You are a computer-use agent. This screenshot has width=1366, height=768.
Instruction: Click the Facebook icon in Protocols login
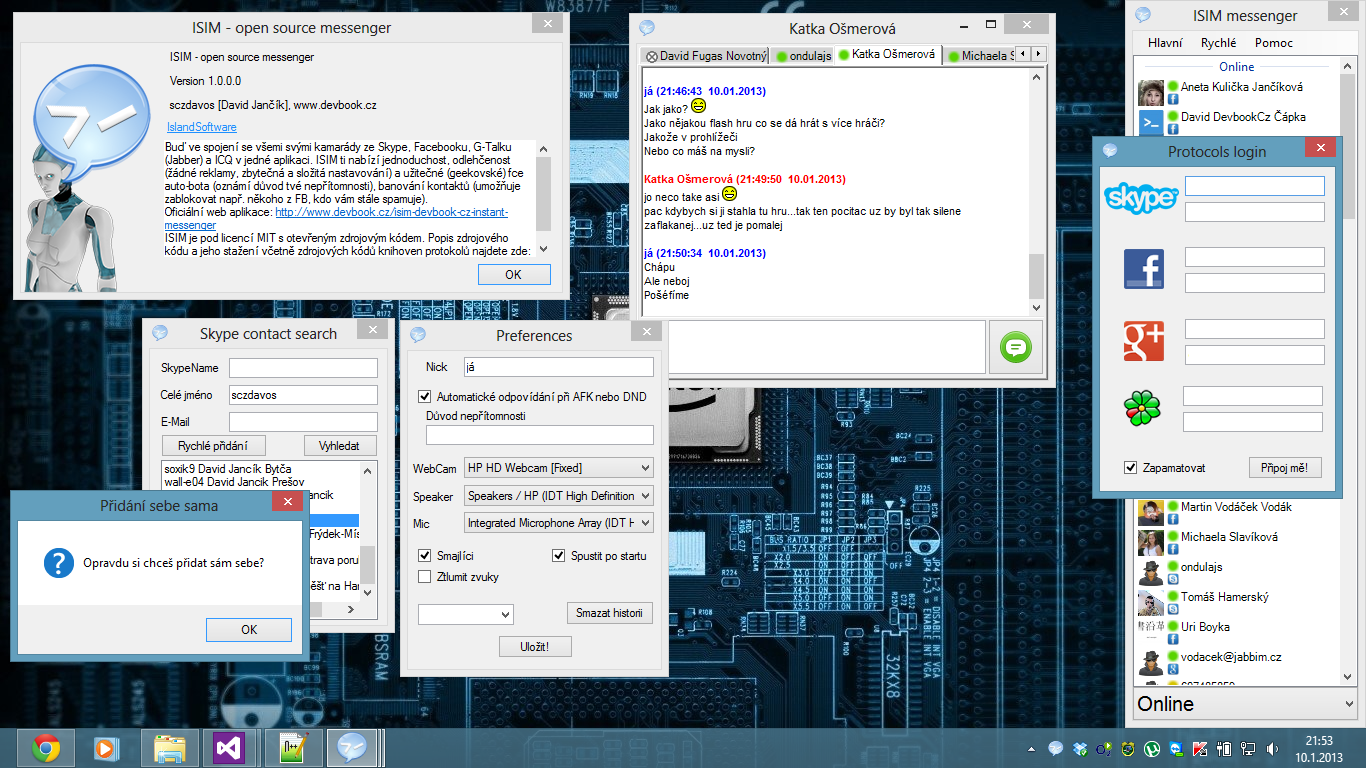point(1143,270)
